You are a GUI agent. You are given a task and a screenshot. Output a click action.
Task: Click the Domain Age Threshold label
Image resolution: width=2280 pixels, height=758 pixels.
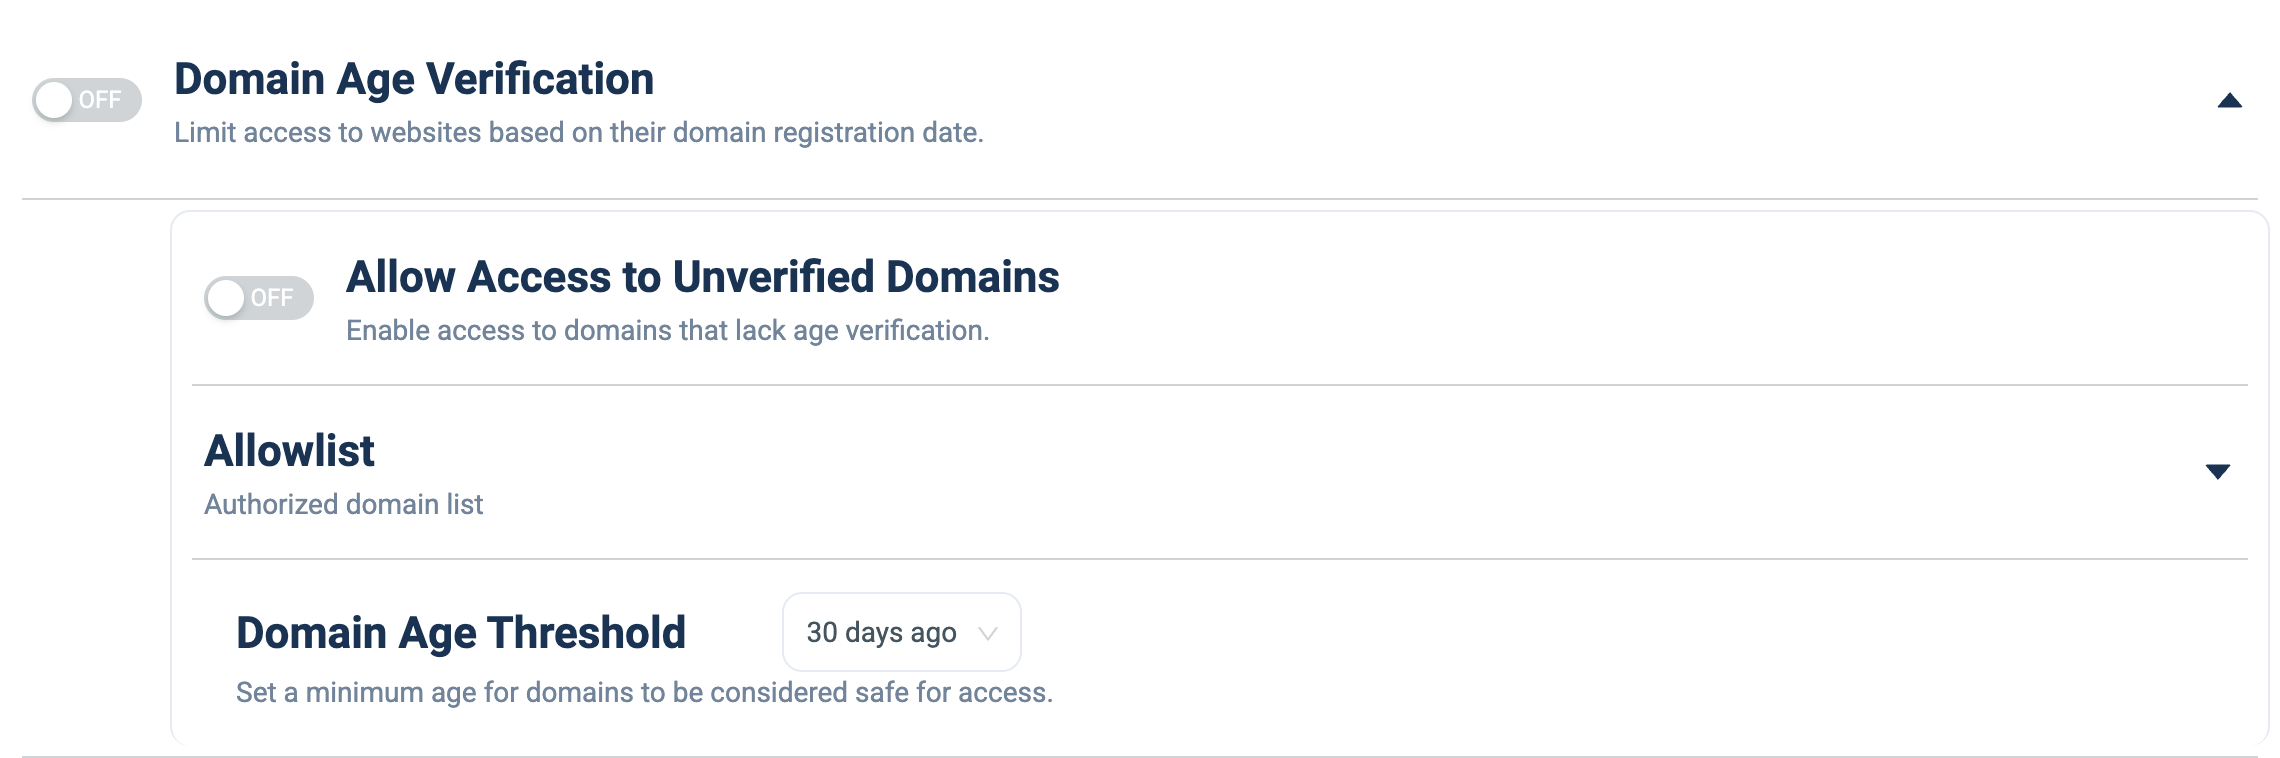tap(461, 633)
